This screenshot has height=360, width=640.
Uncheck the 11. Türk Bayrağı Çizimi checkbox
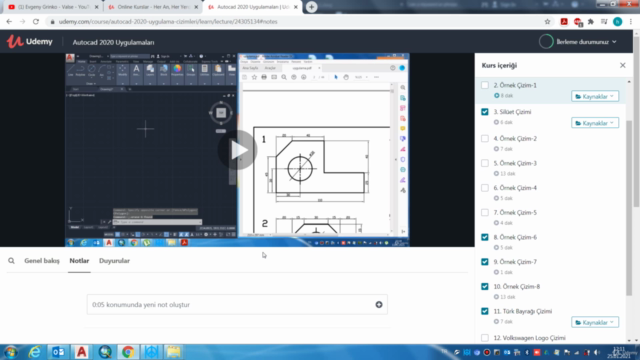pos(484,311)
